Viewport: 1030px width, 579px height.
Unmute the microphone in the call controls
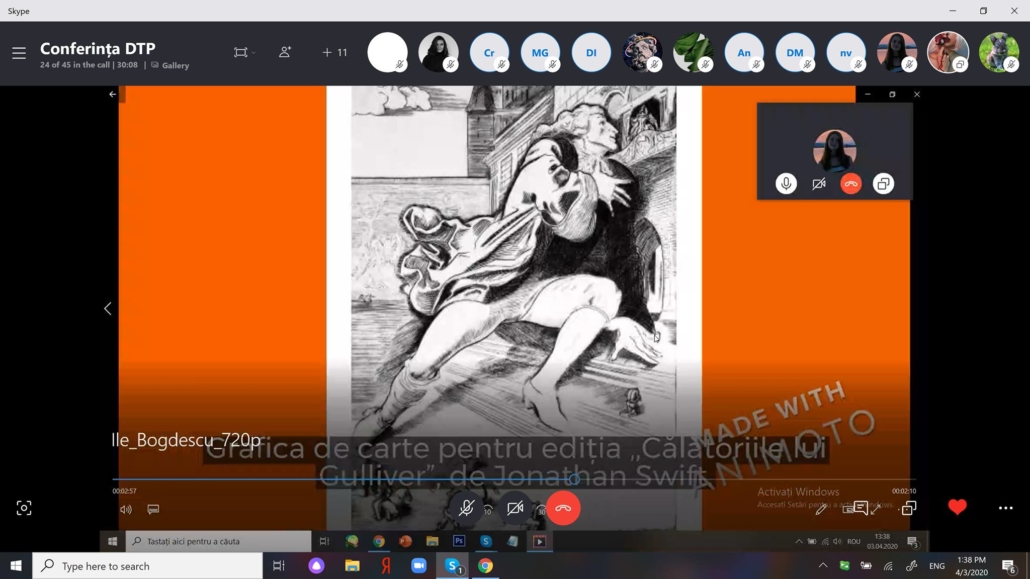[x=466, y=508]
